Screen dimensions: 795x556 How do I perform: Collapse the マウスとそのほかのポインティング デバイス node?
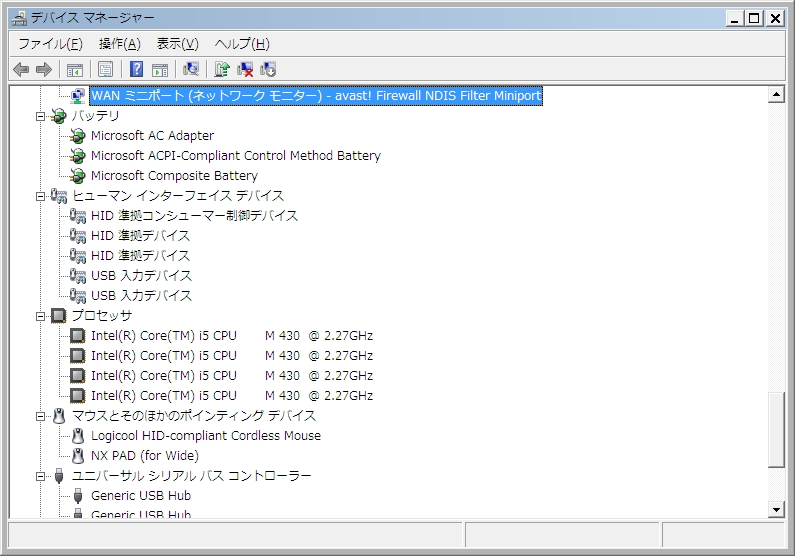[x=41, y=416]
